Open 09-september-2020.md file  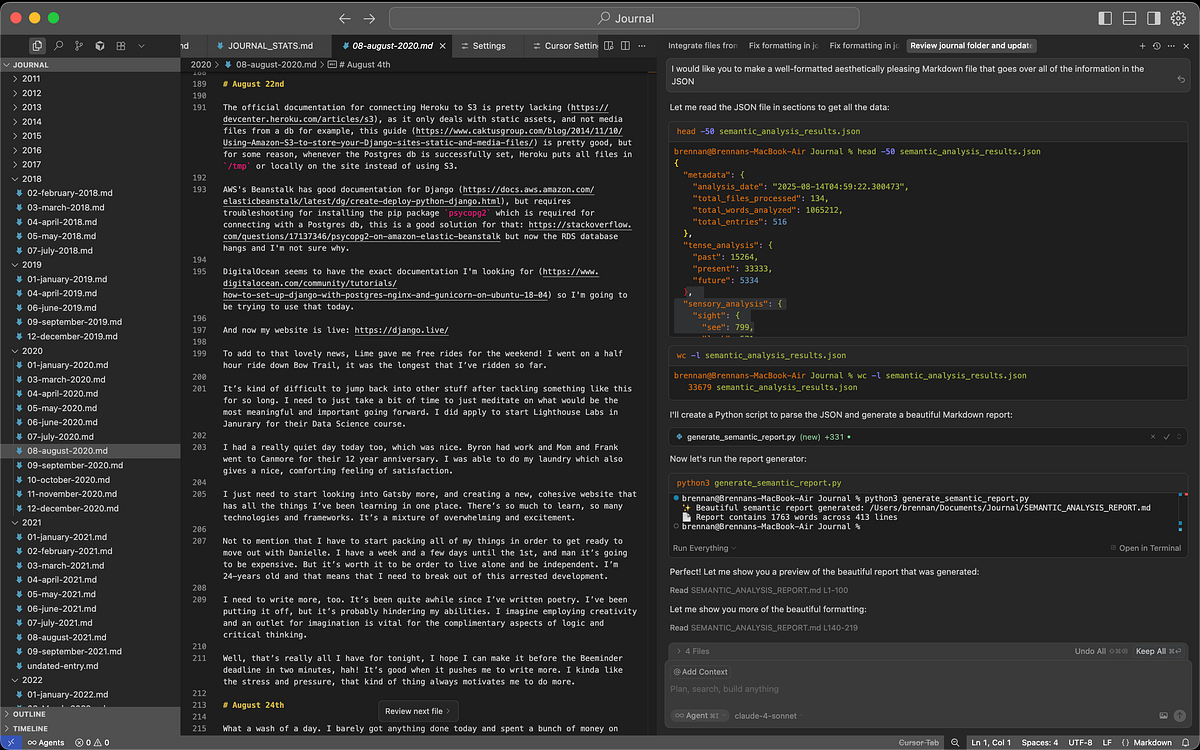click(90, 465)
